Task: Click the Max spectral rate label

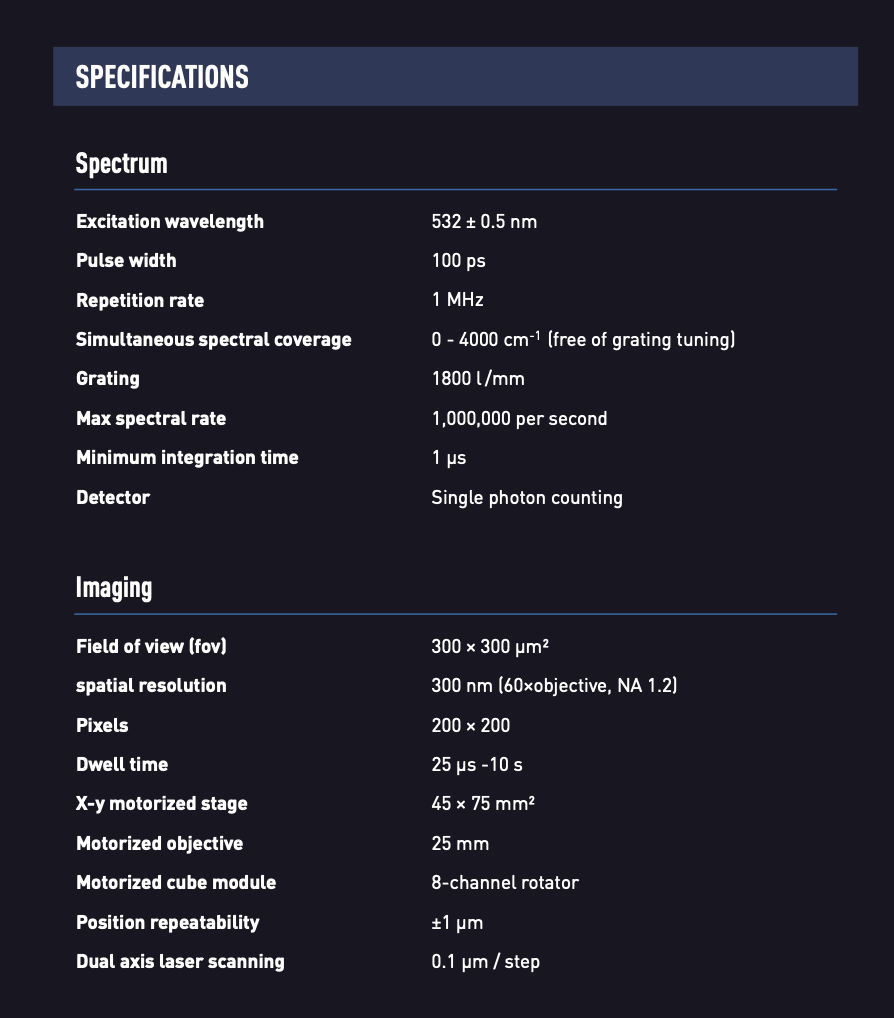Action: click(151, 418)
